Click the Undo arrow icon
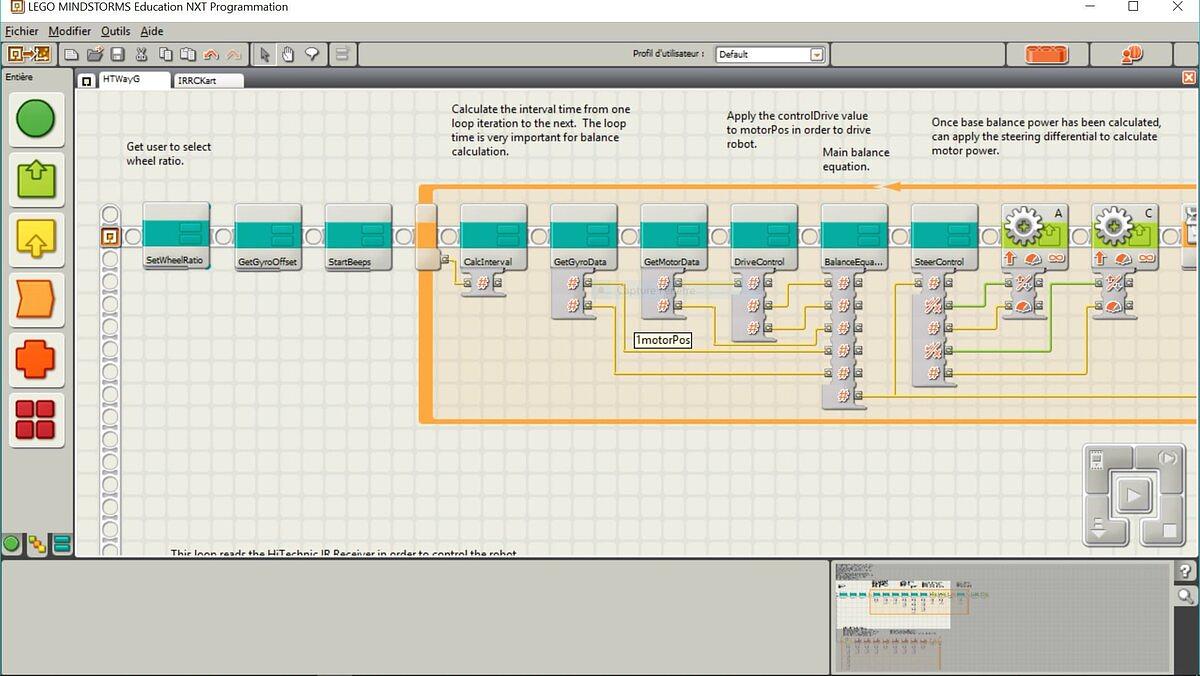This screenshot has height=676, width=1200. point(211,54)
